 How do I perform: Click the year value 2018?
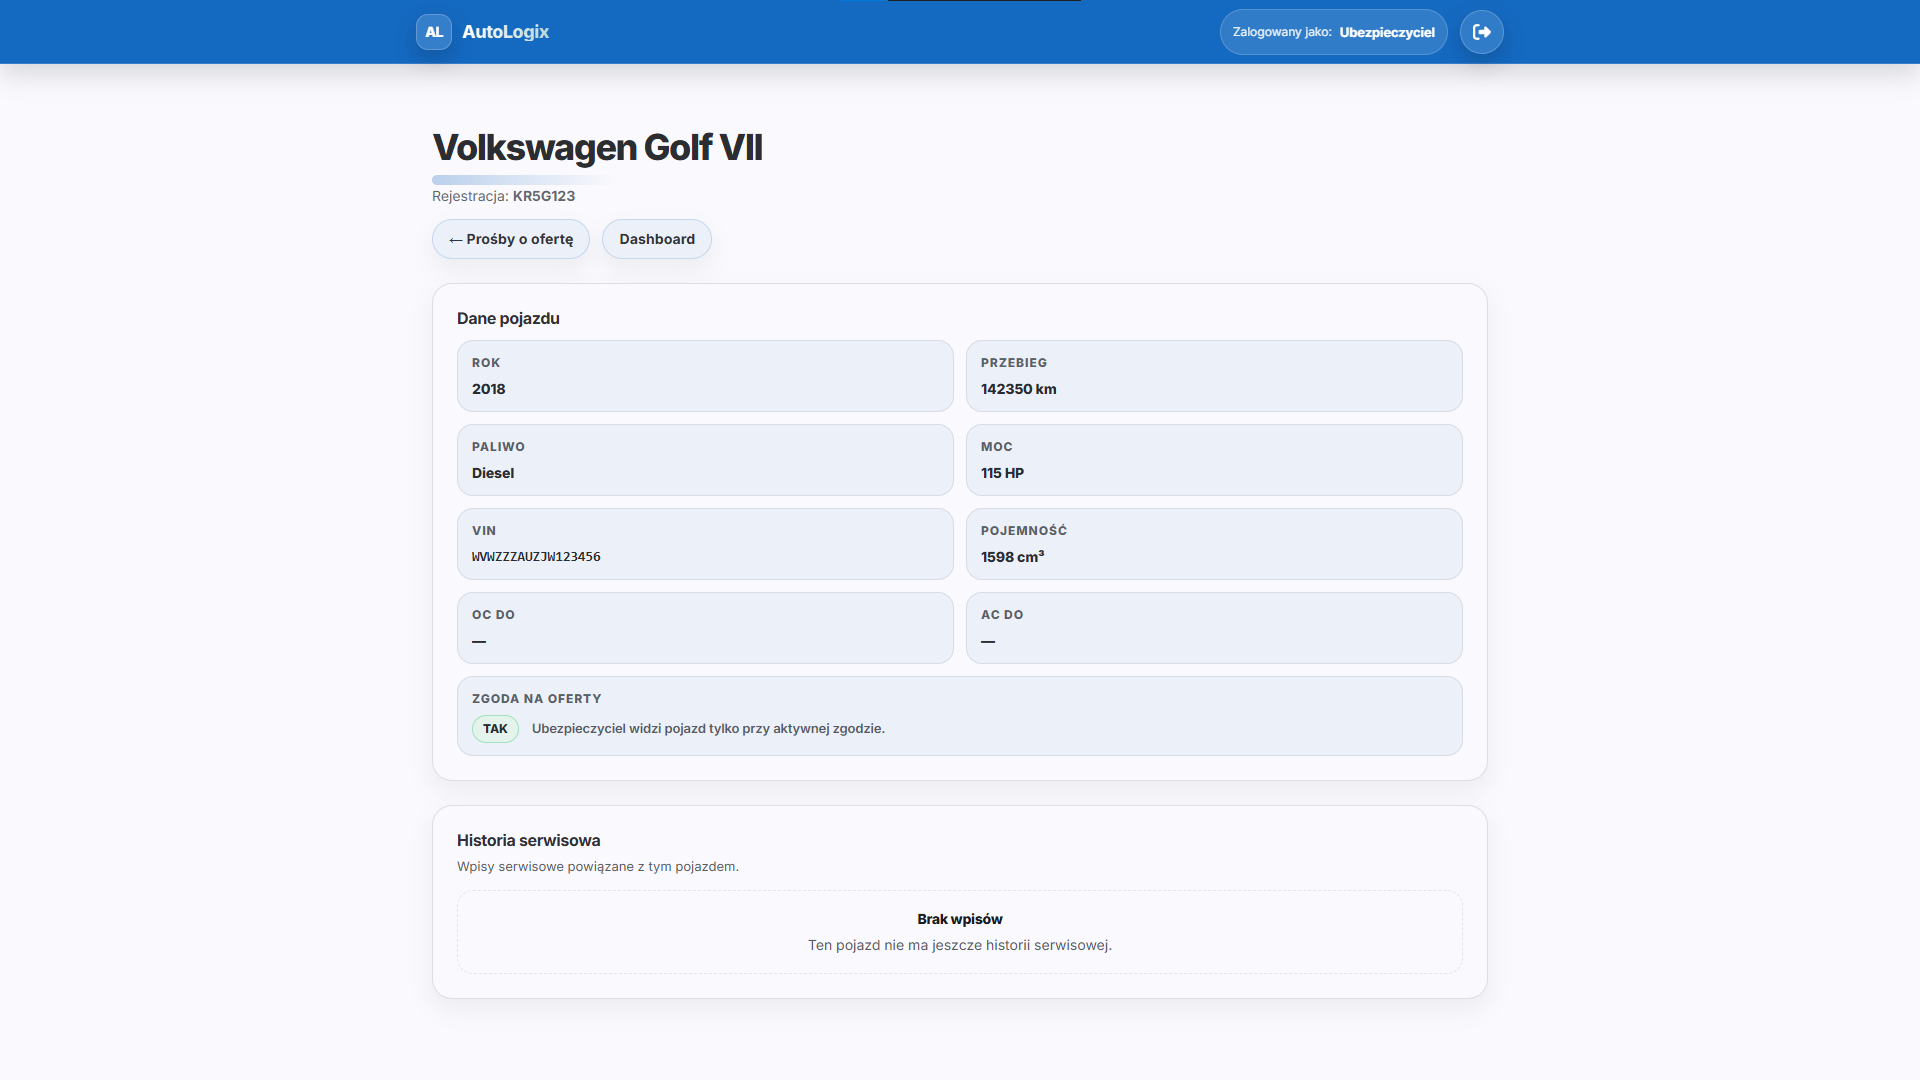pos(488,389)
